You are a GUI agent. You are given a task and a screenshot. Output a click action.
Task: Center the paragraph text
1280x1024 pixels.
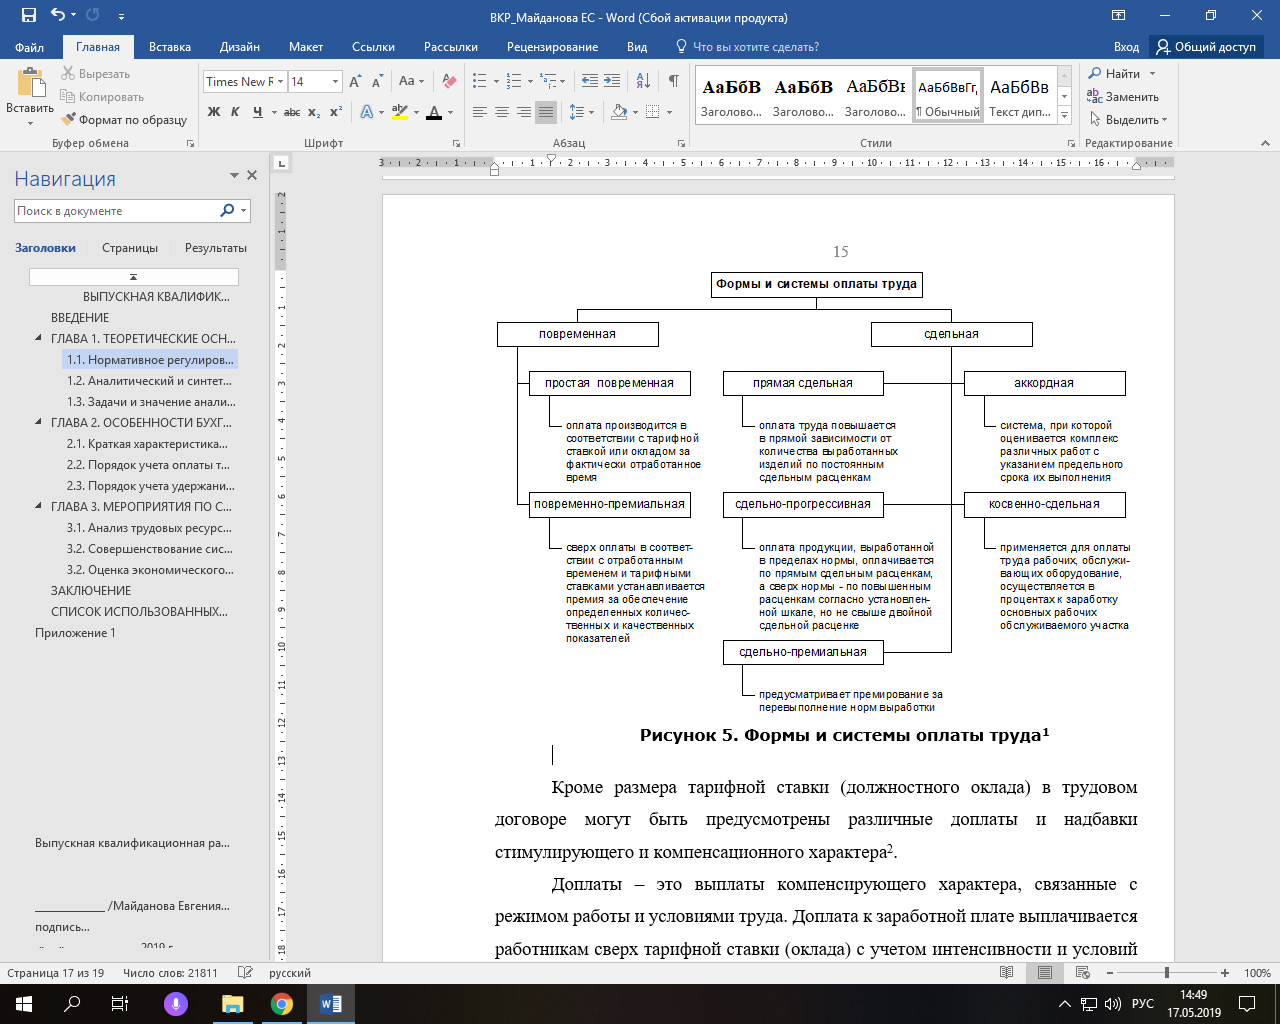(x=502, y=112)
